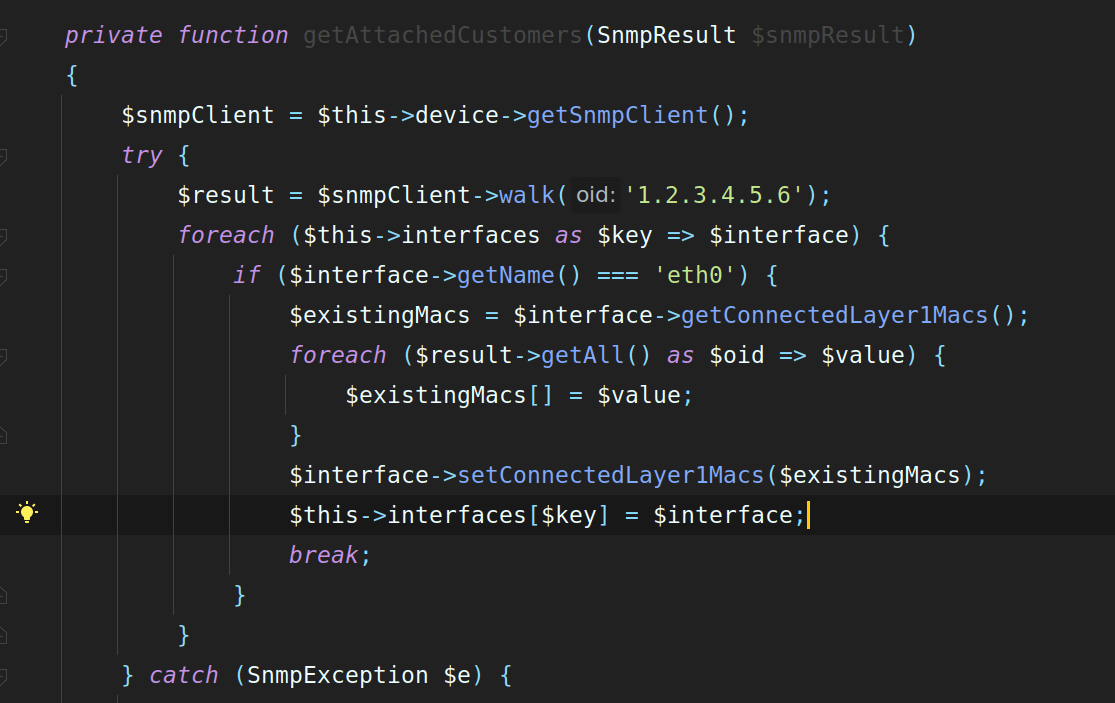The image size is (1115, 703).
Task: Click the setConnectedLayer1Macs method call
Action: pos(610,475)
